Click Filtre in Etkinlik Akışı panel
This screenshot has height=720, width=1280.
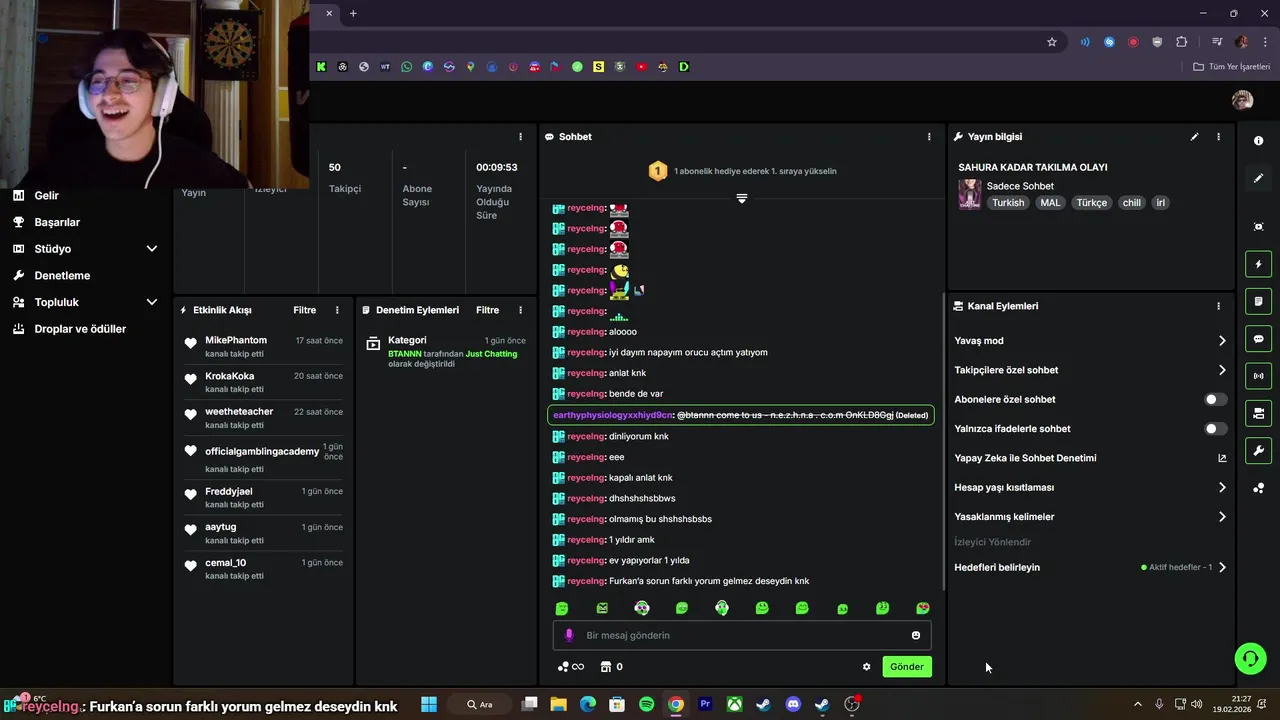point(305,310)
